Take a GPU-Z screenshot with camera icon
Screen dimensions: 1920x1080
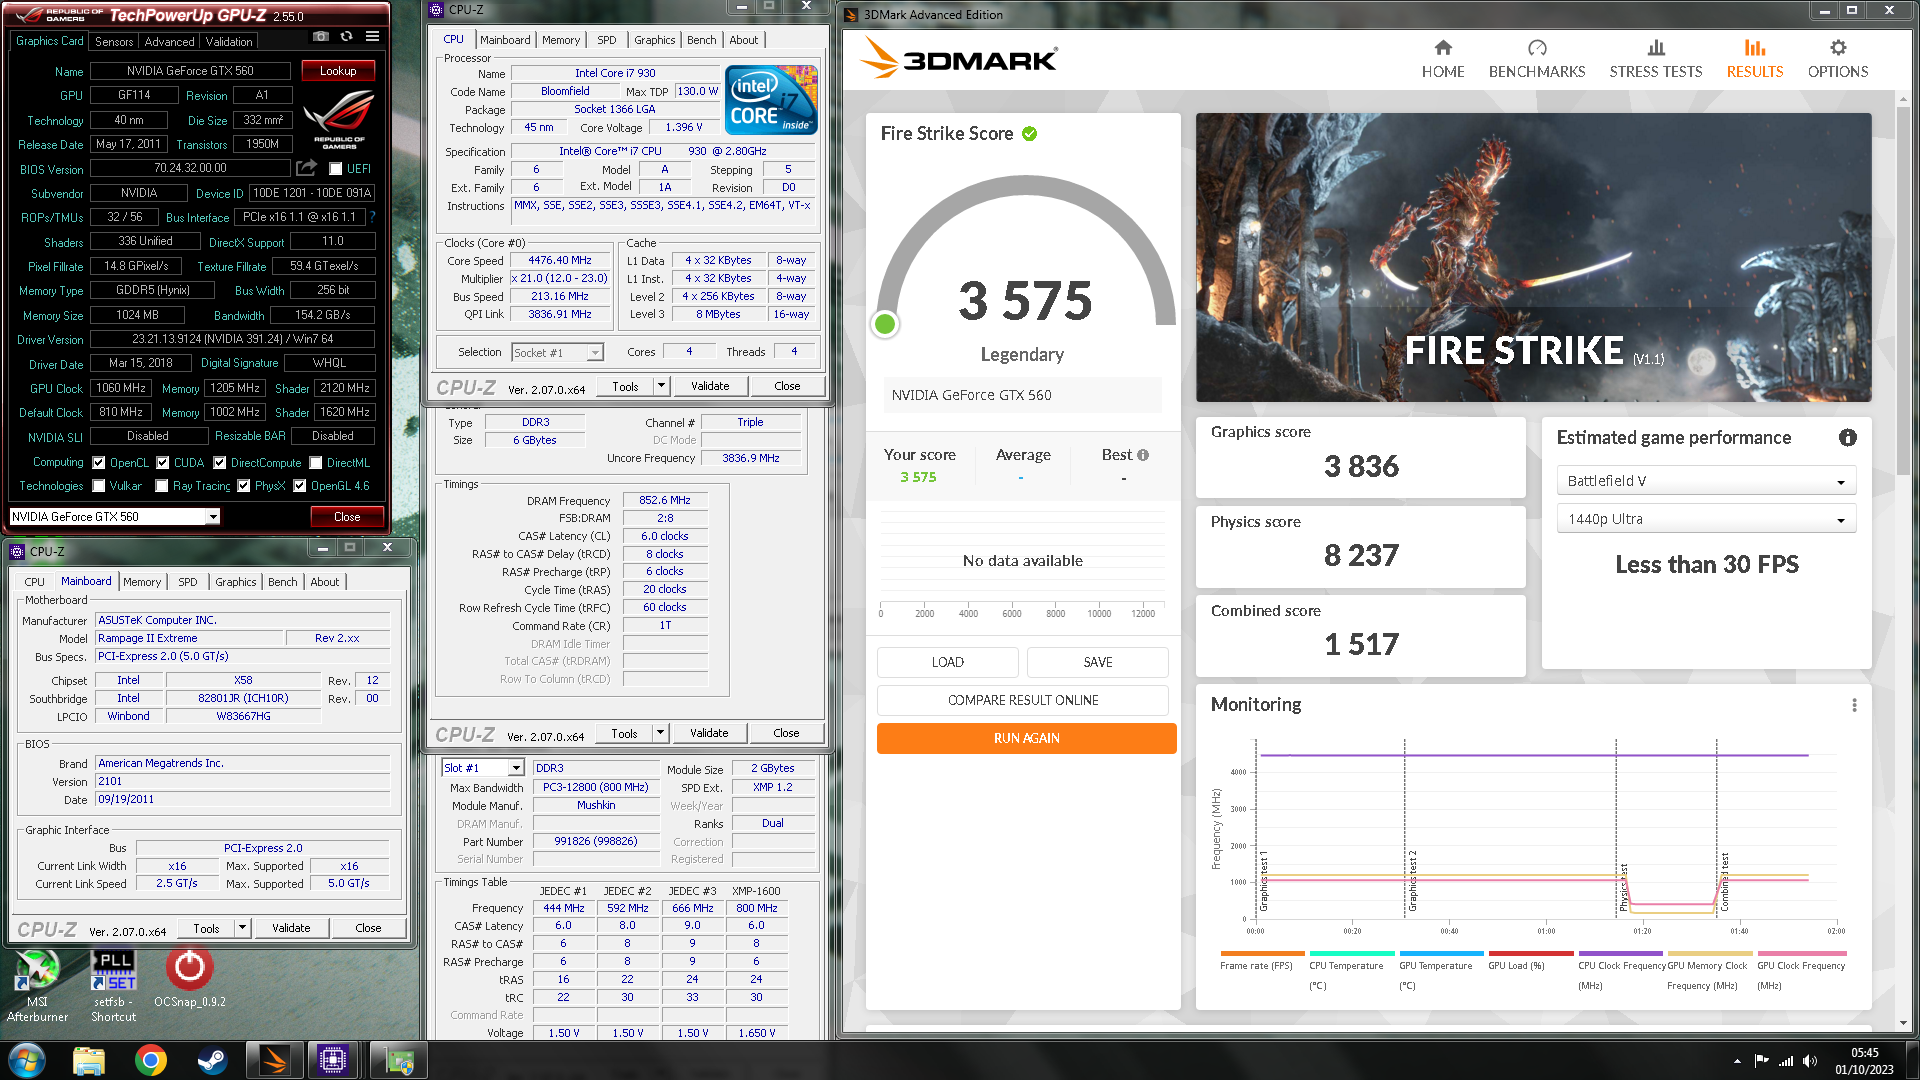coord(320,36)
